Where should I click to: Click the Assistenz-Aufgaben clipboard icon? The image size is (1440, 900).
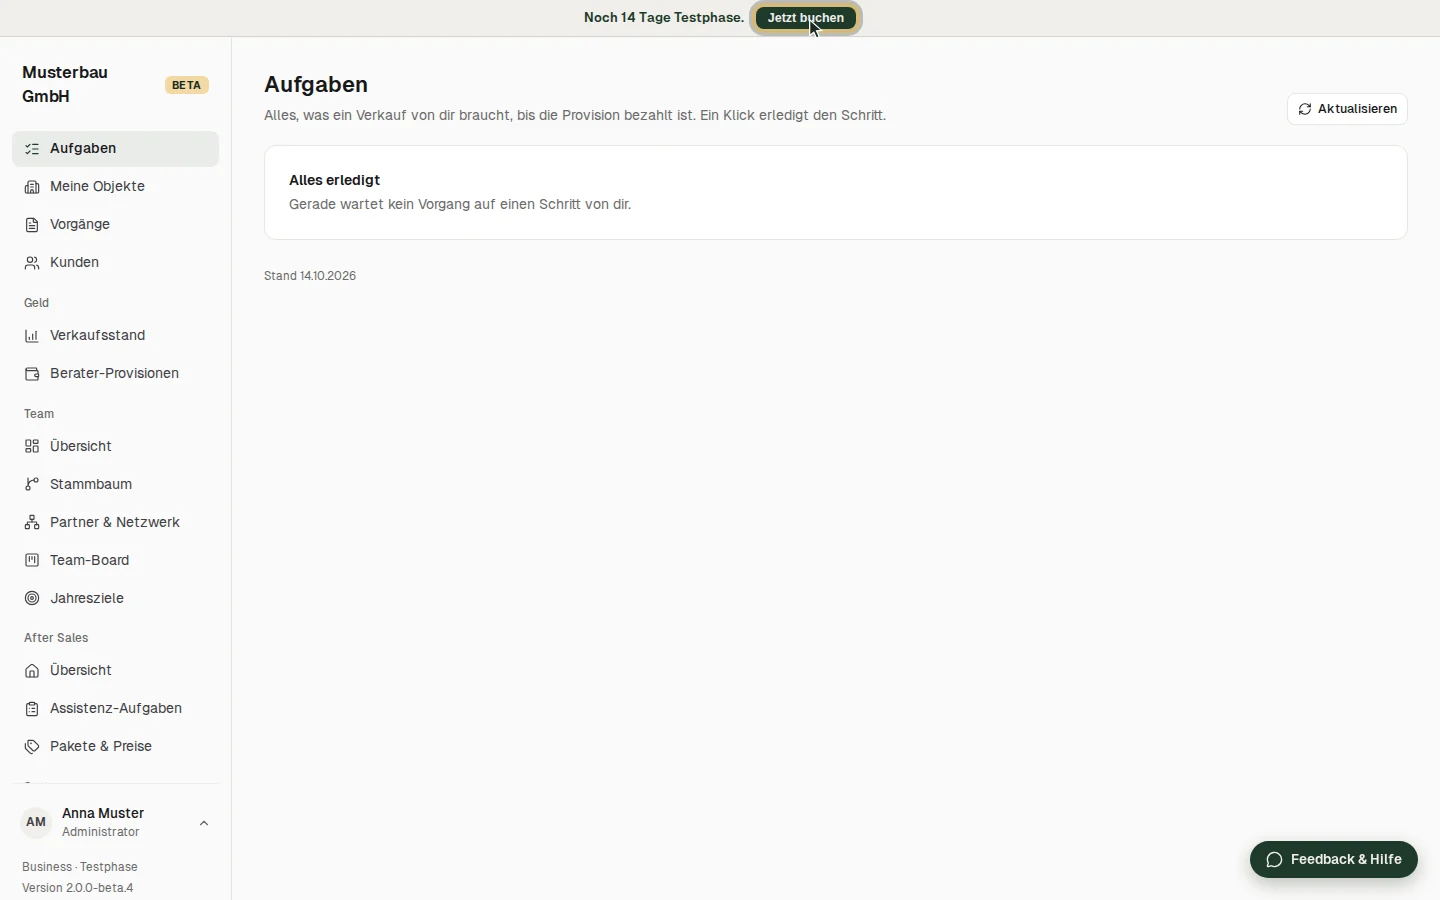click(x=32, y=709)
